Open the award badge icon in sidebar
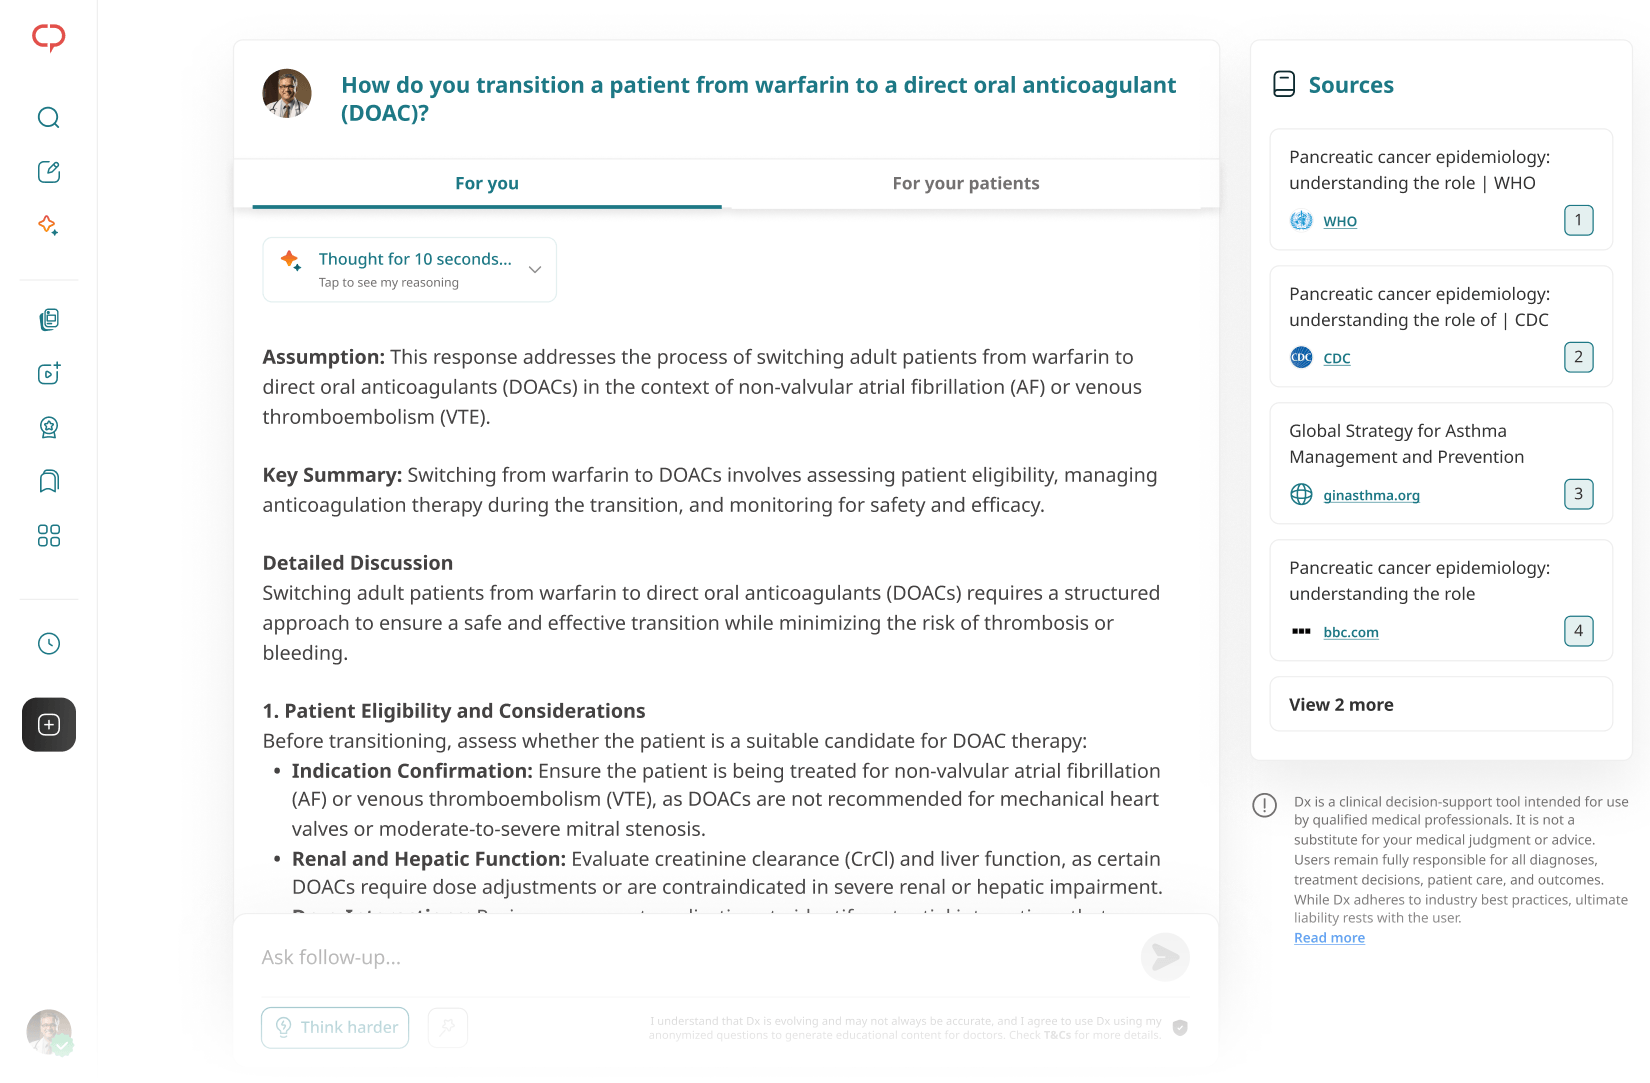This screenshot has width=1650, height=1083. click(x=49, y=428)
